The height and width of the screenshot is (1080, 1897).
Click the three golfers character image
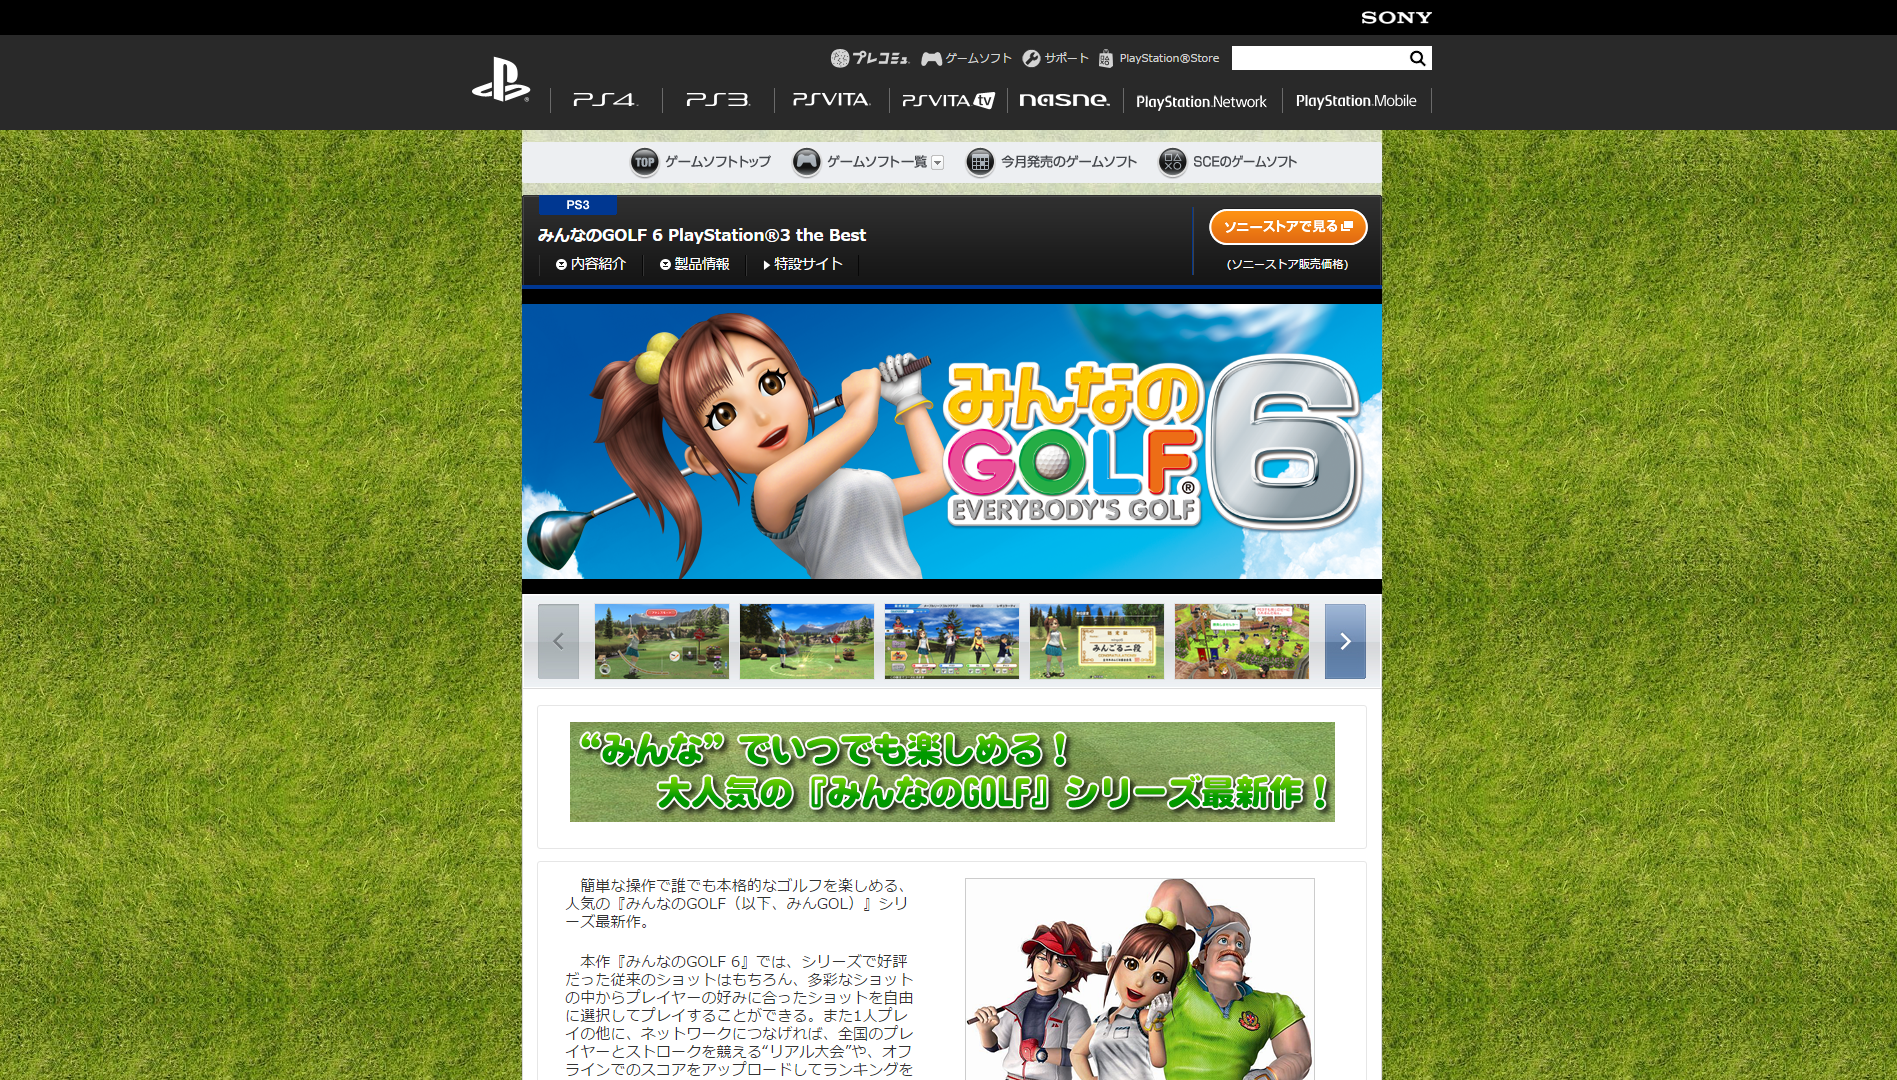(1140, 979)
